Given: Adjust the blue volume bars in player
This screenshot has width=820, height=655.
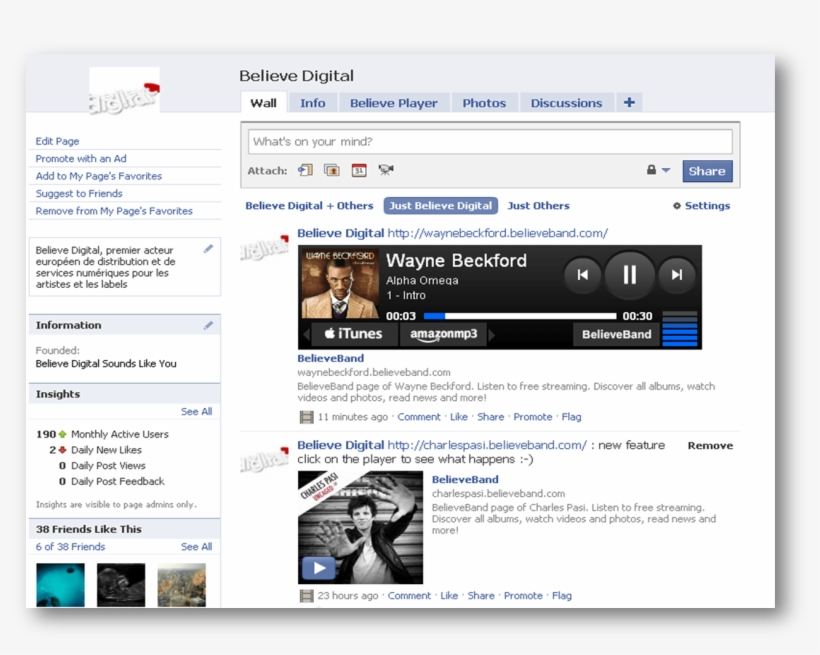Looking at the screenshot, I should tap(680, 329).
